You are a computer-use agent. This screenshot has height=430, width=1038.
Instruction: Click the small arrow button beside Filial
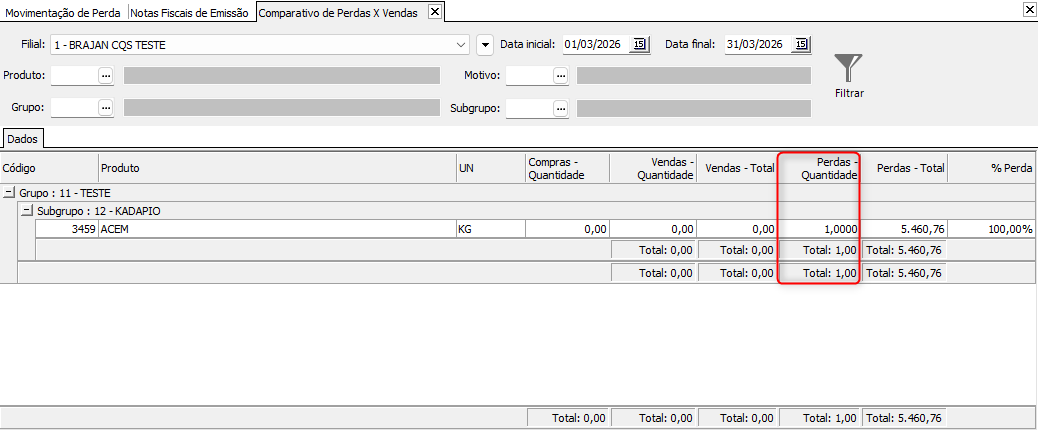coord(485,45)
